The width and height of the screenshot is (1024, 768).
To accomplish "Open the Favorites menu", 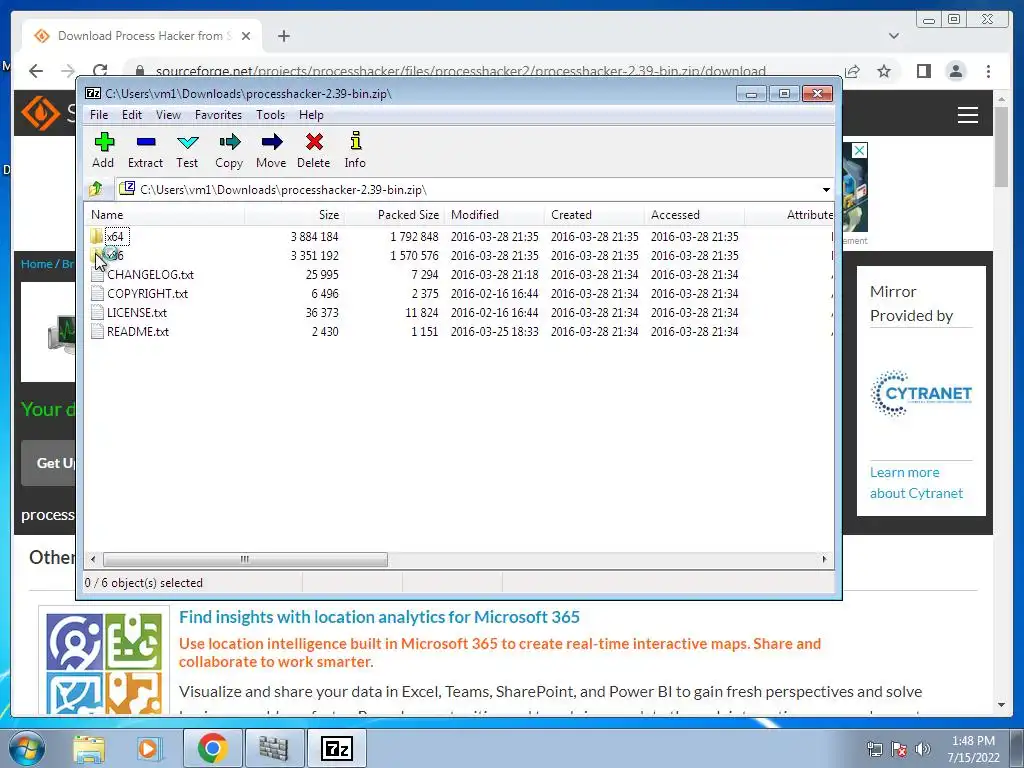I will [x=218, y=115].
